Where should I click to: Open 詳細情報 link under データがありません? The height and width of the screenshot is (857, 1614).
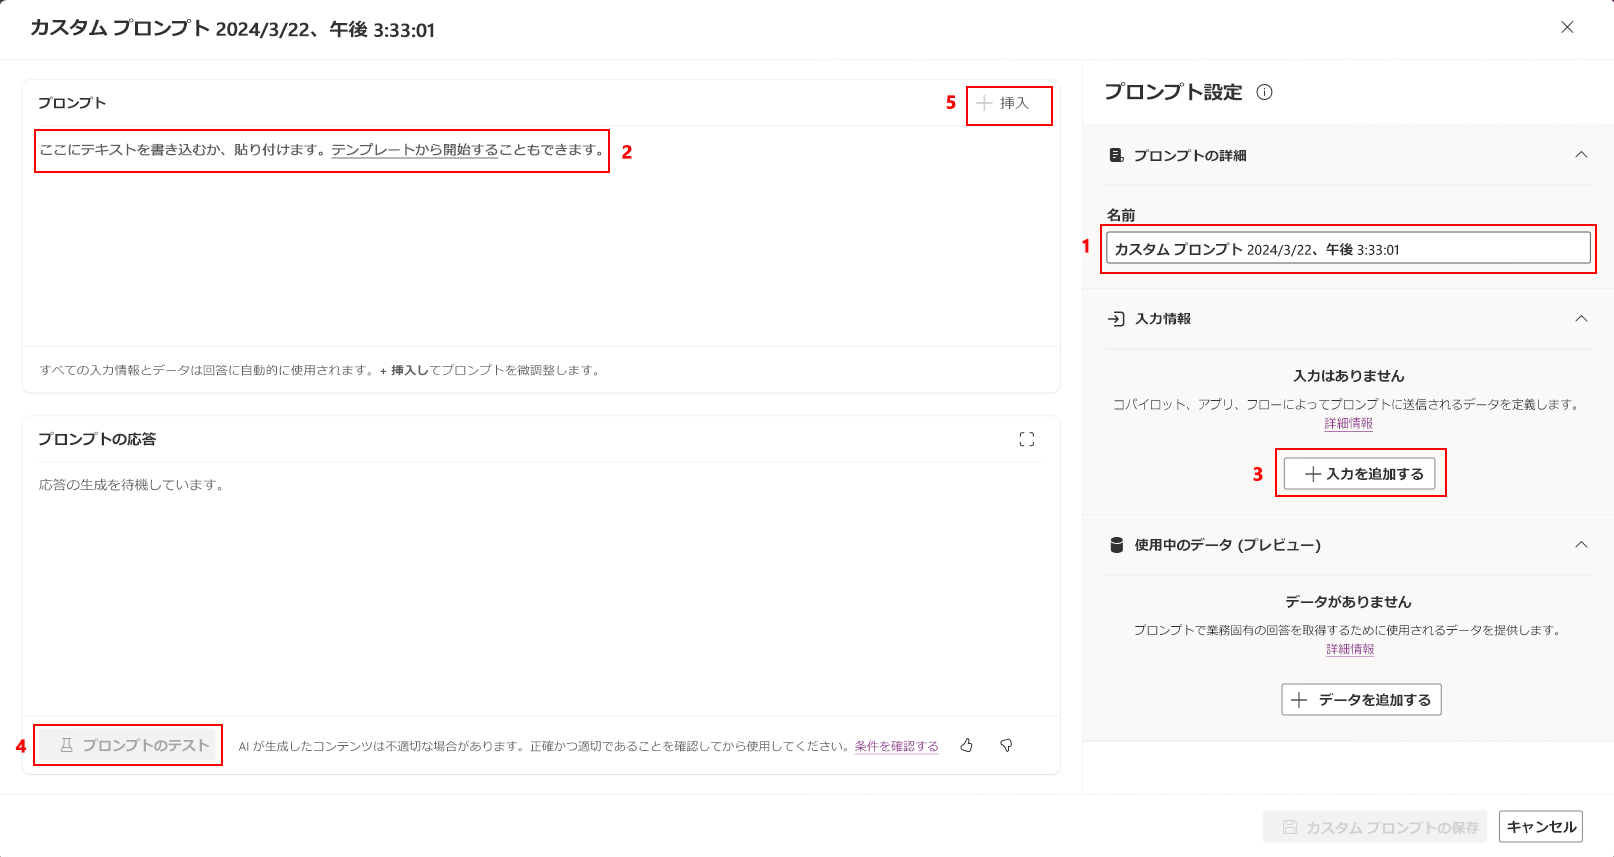pyautogui.click(x=1350, y=649)
